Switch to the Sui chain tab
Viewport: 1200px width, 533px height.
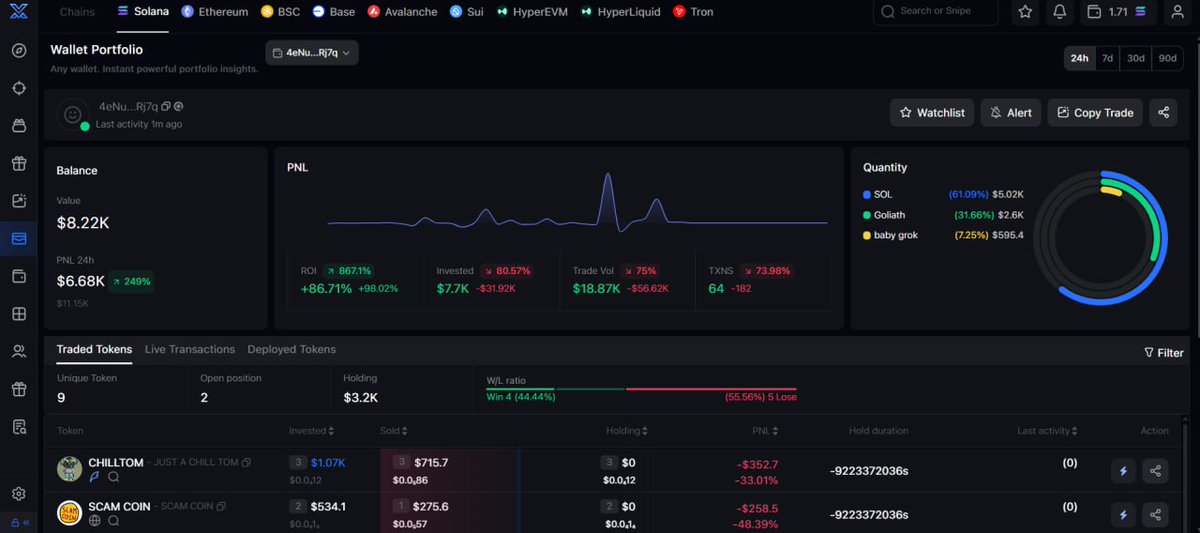[x=466, y=12]
